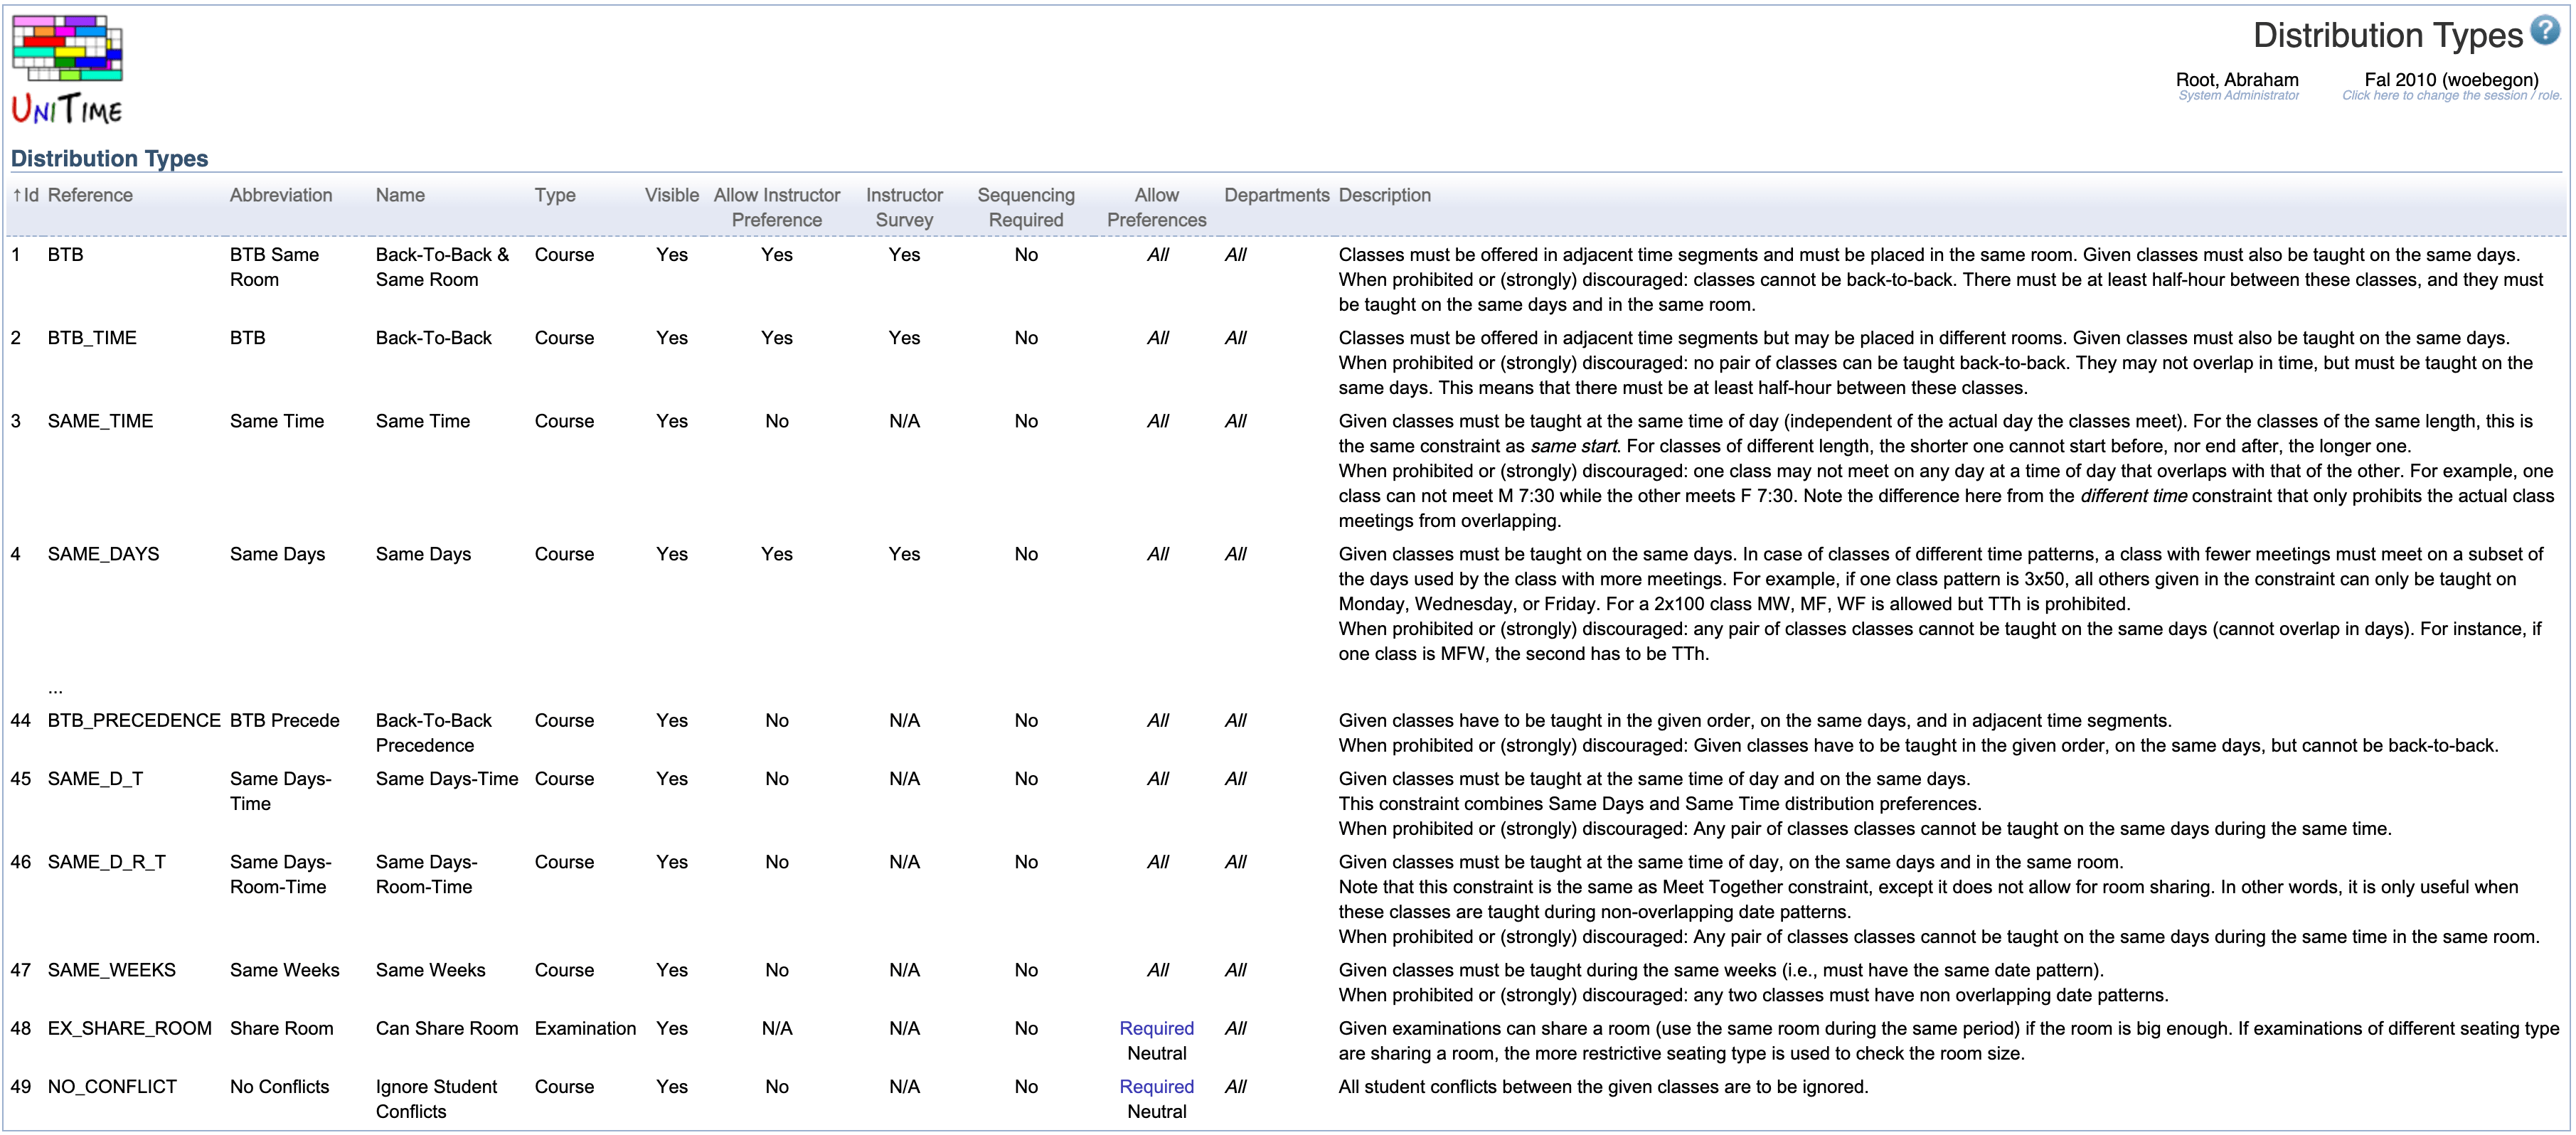Viewport: 2576px width, 1135px height.
Task: Click the Name column header
Action: (400, 195)
